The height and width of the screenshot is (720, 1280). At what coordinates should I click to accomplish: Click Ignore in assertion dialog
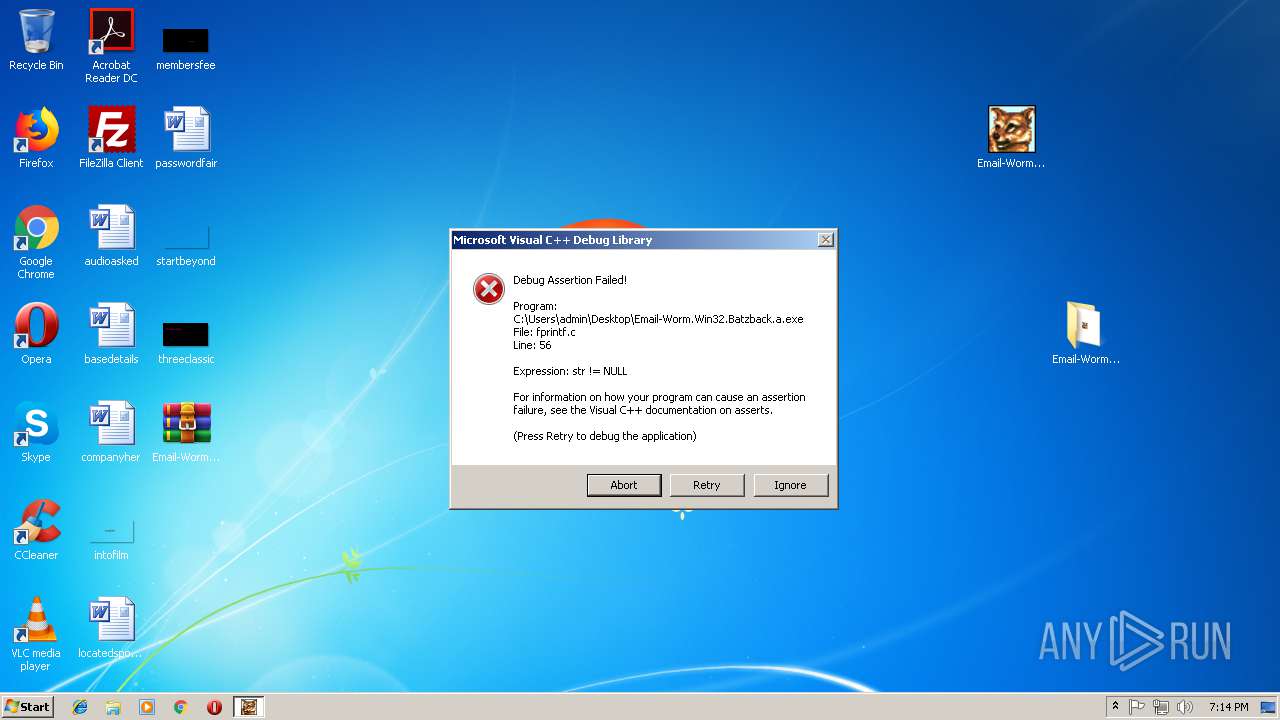(x=790, y=485)
